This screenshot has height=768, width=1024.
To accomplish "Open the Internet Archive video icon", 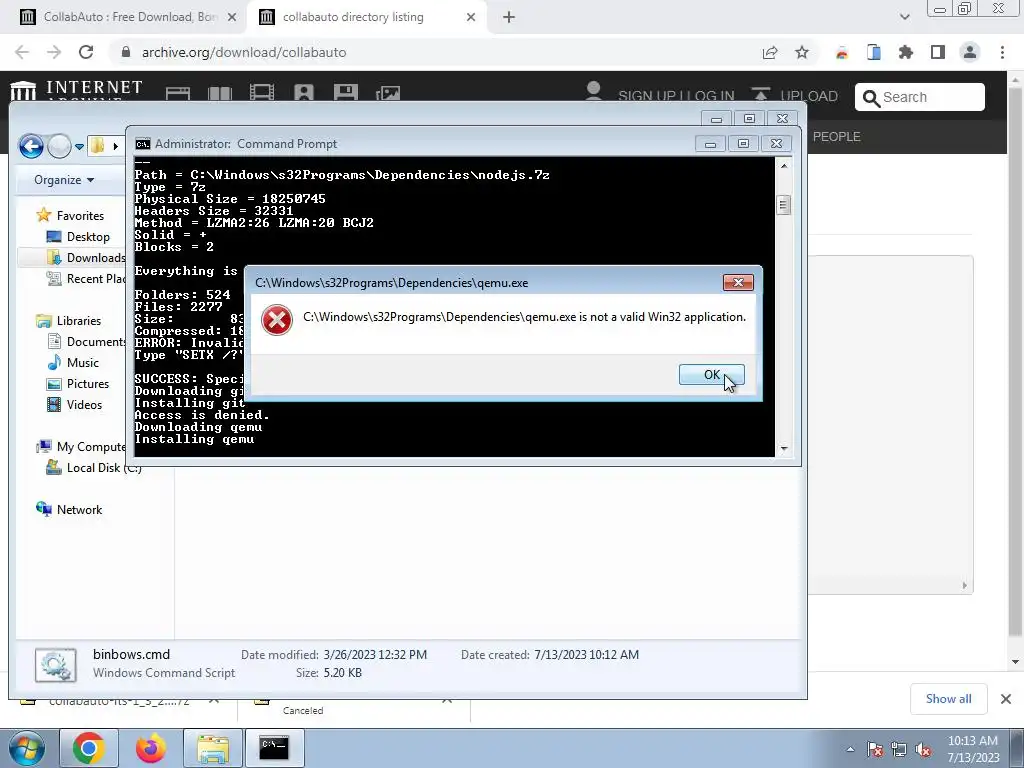I will click(262, 93).
